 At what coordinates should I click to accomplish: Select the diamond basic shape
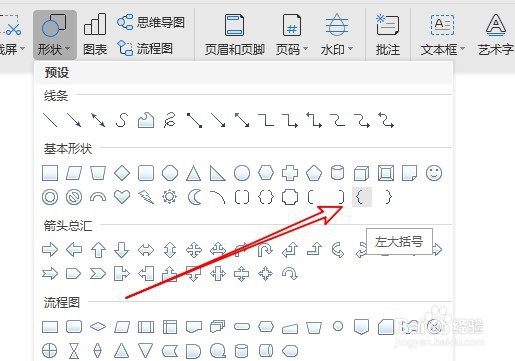pos(122,173)
